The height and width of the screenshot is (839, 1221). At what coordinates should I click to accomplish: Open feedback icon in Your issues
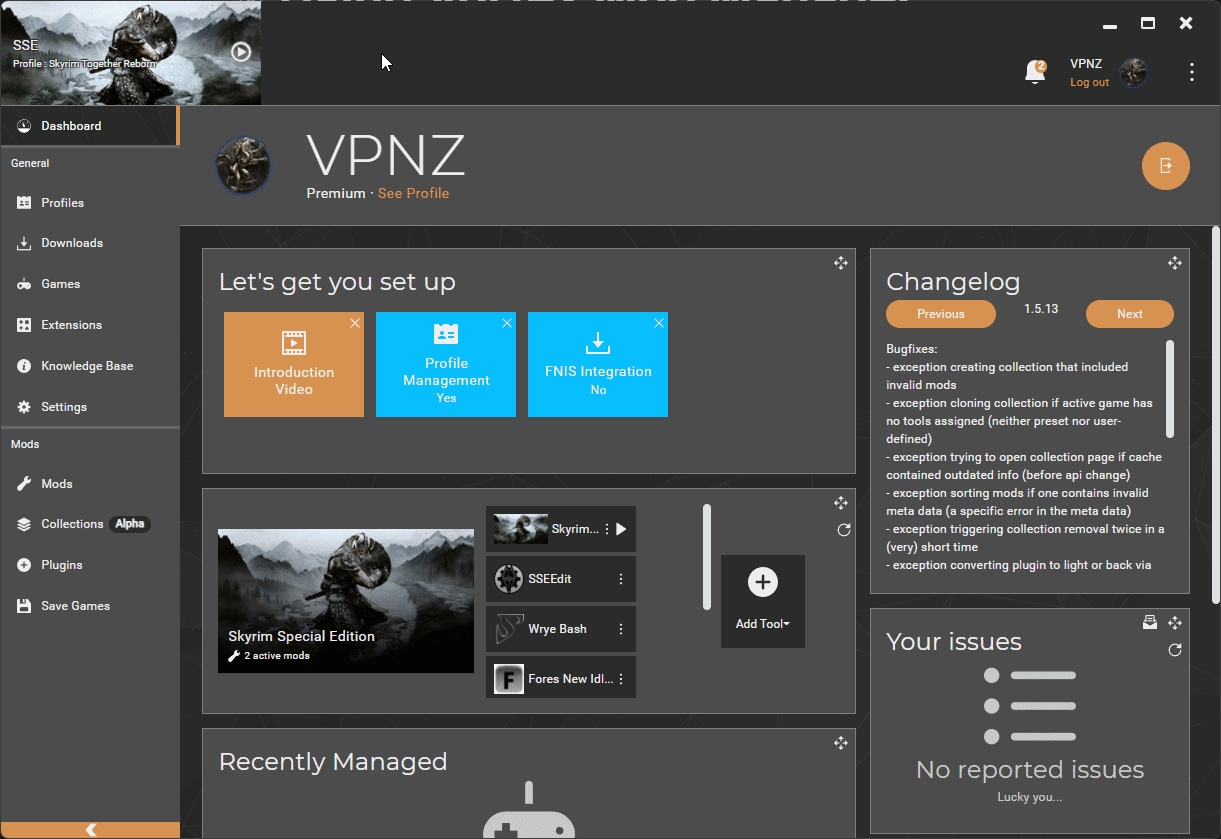[1150, 623]
